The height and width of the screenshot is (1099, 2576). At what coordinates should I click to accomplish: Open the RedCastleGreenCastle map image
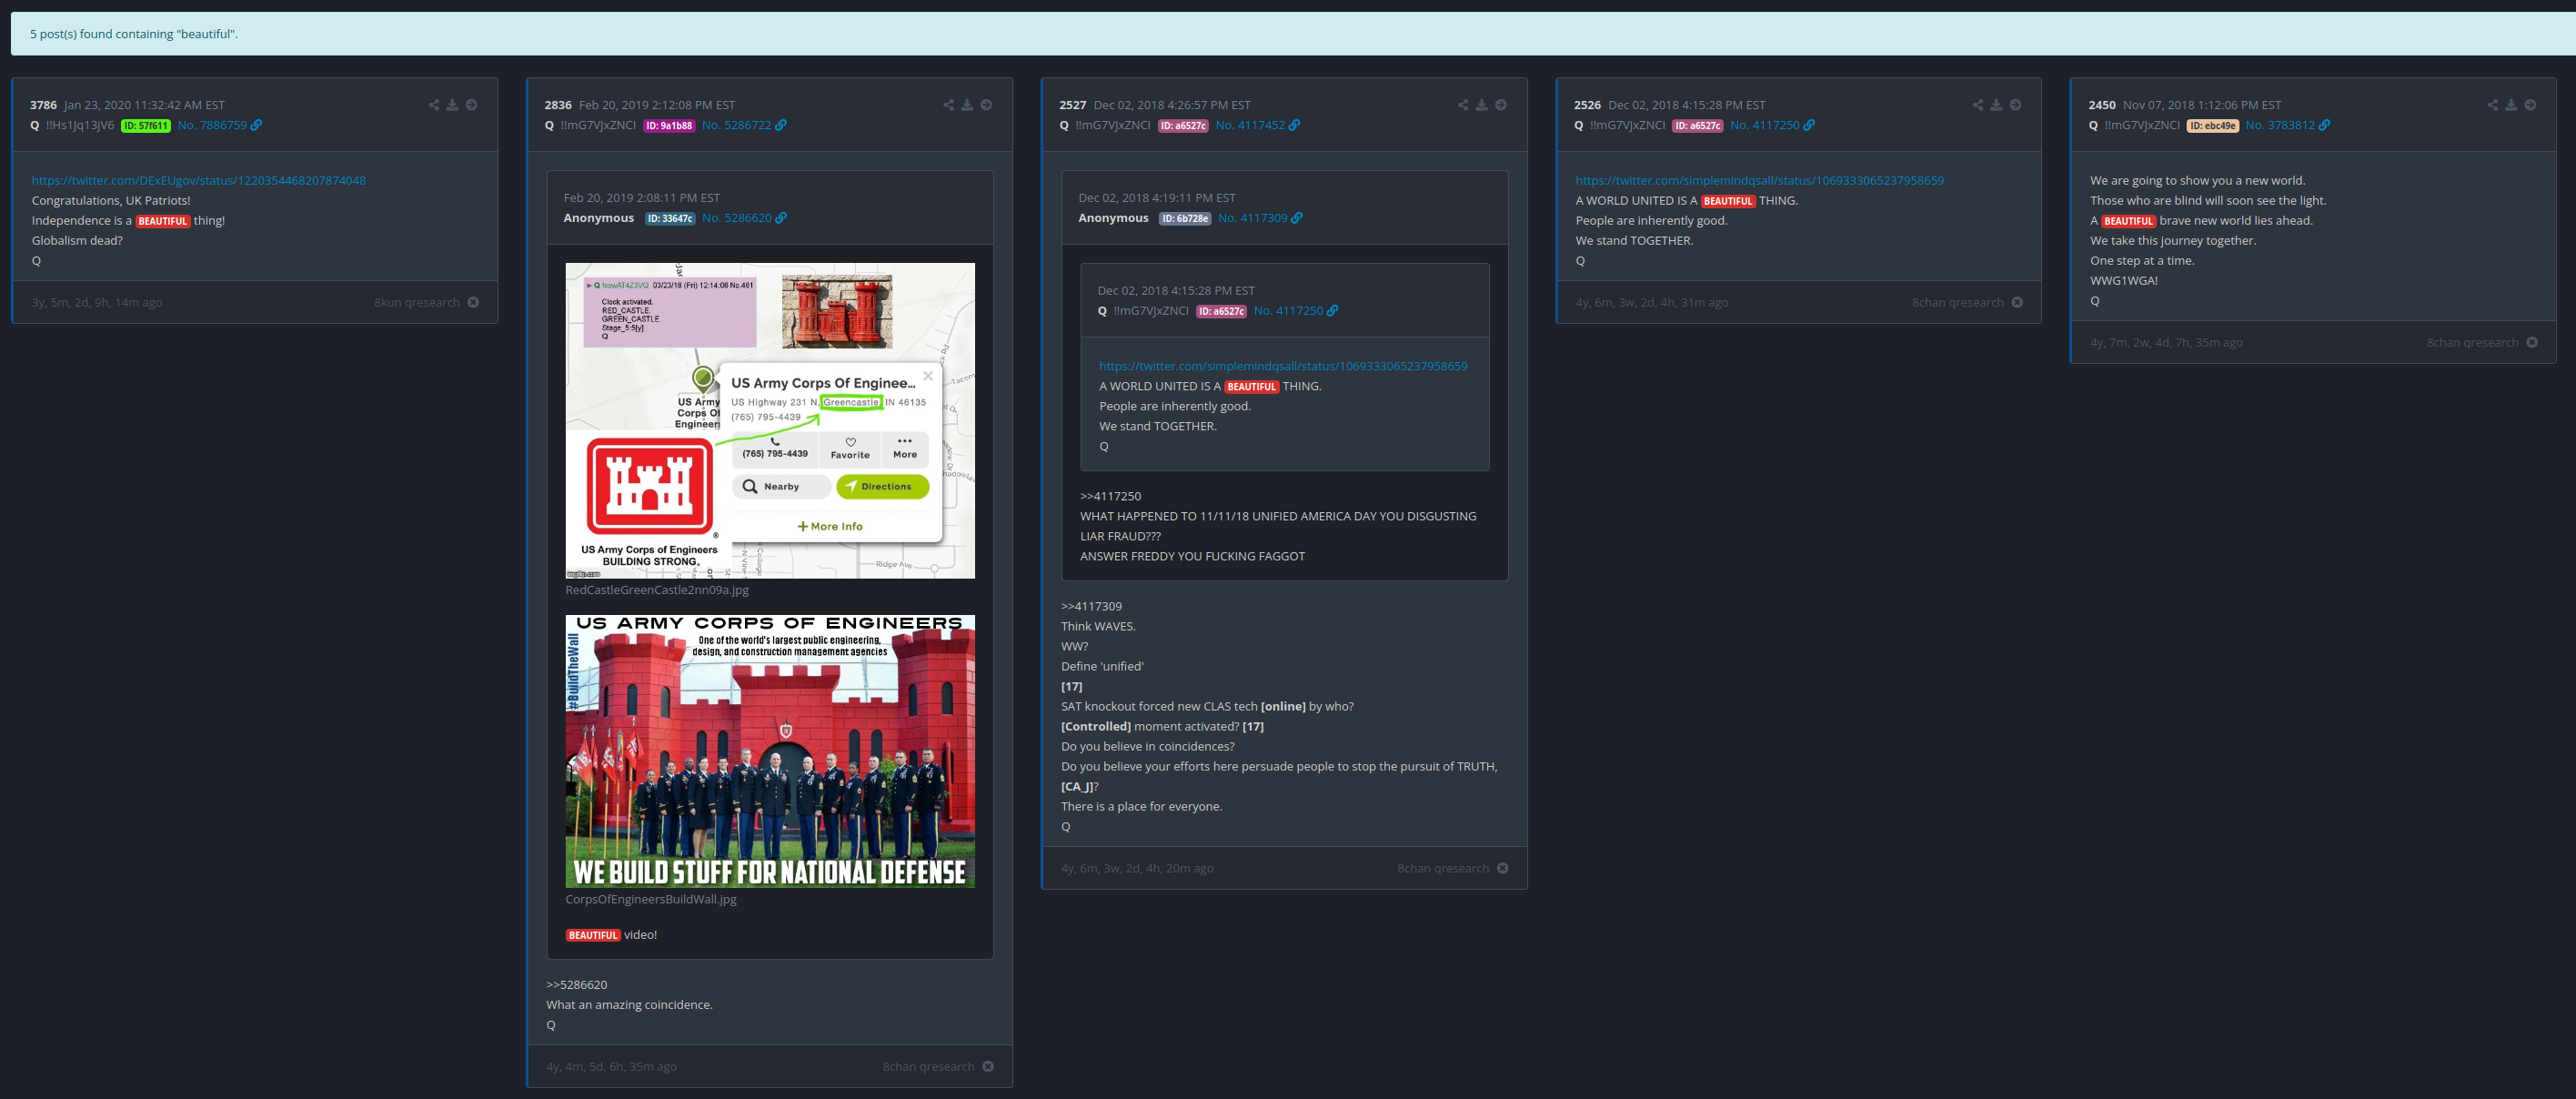(770, 421)
